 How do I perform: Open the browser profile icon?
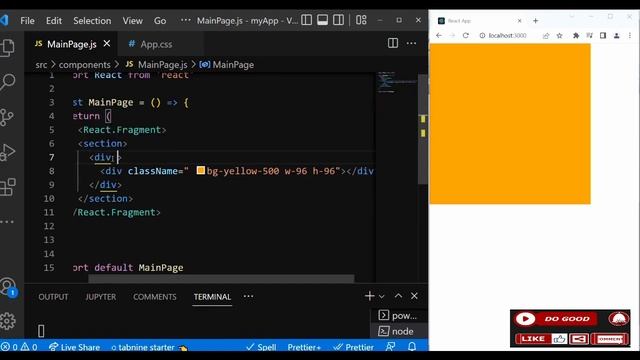617,36
